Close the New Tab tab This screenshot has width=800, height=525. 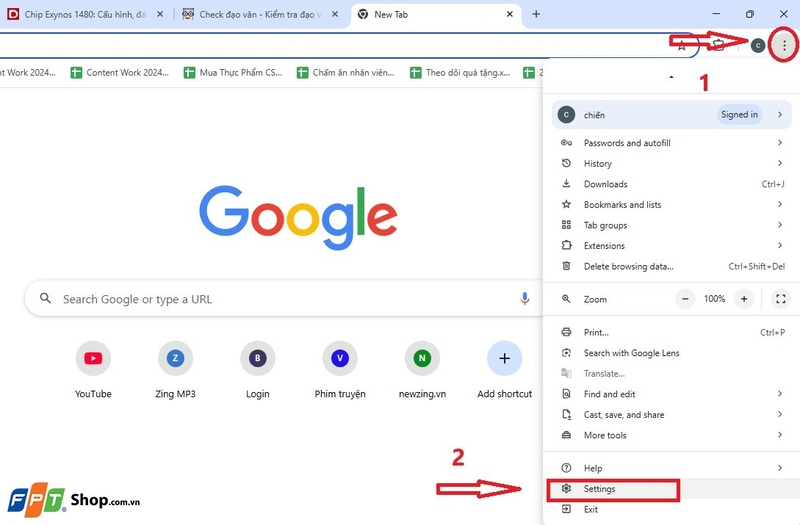(x=509, y=14)
